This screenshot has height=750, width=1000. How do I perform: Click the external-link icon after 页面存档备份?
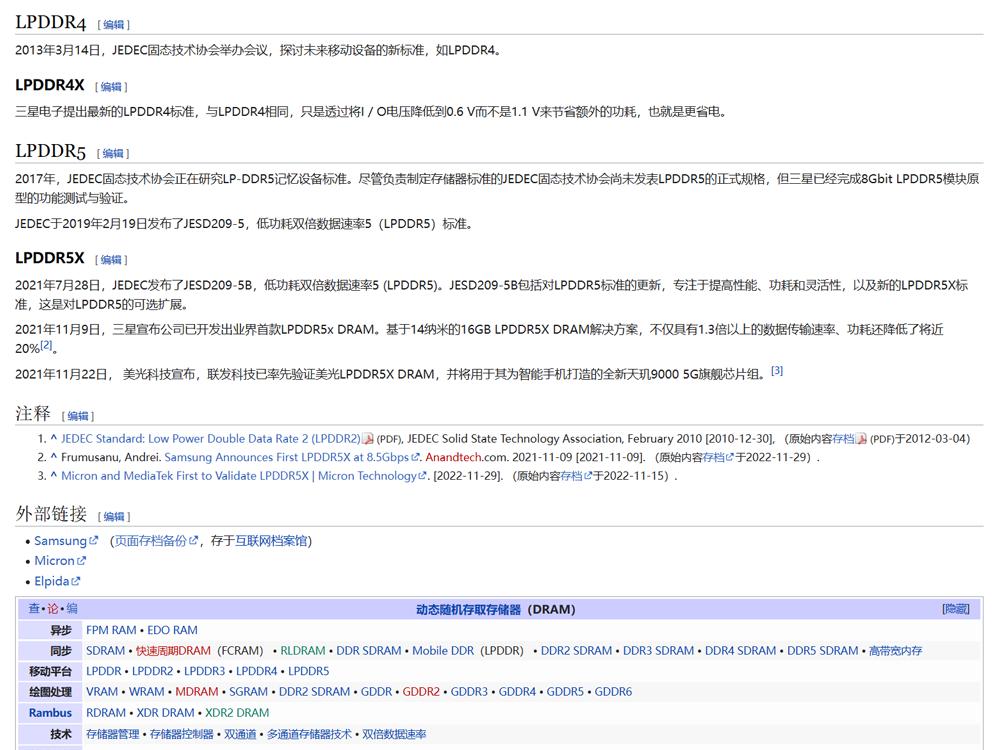click(194, 541)
